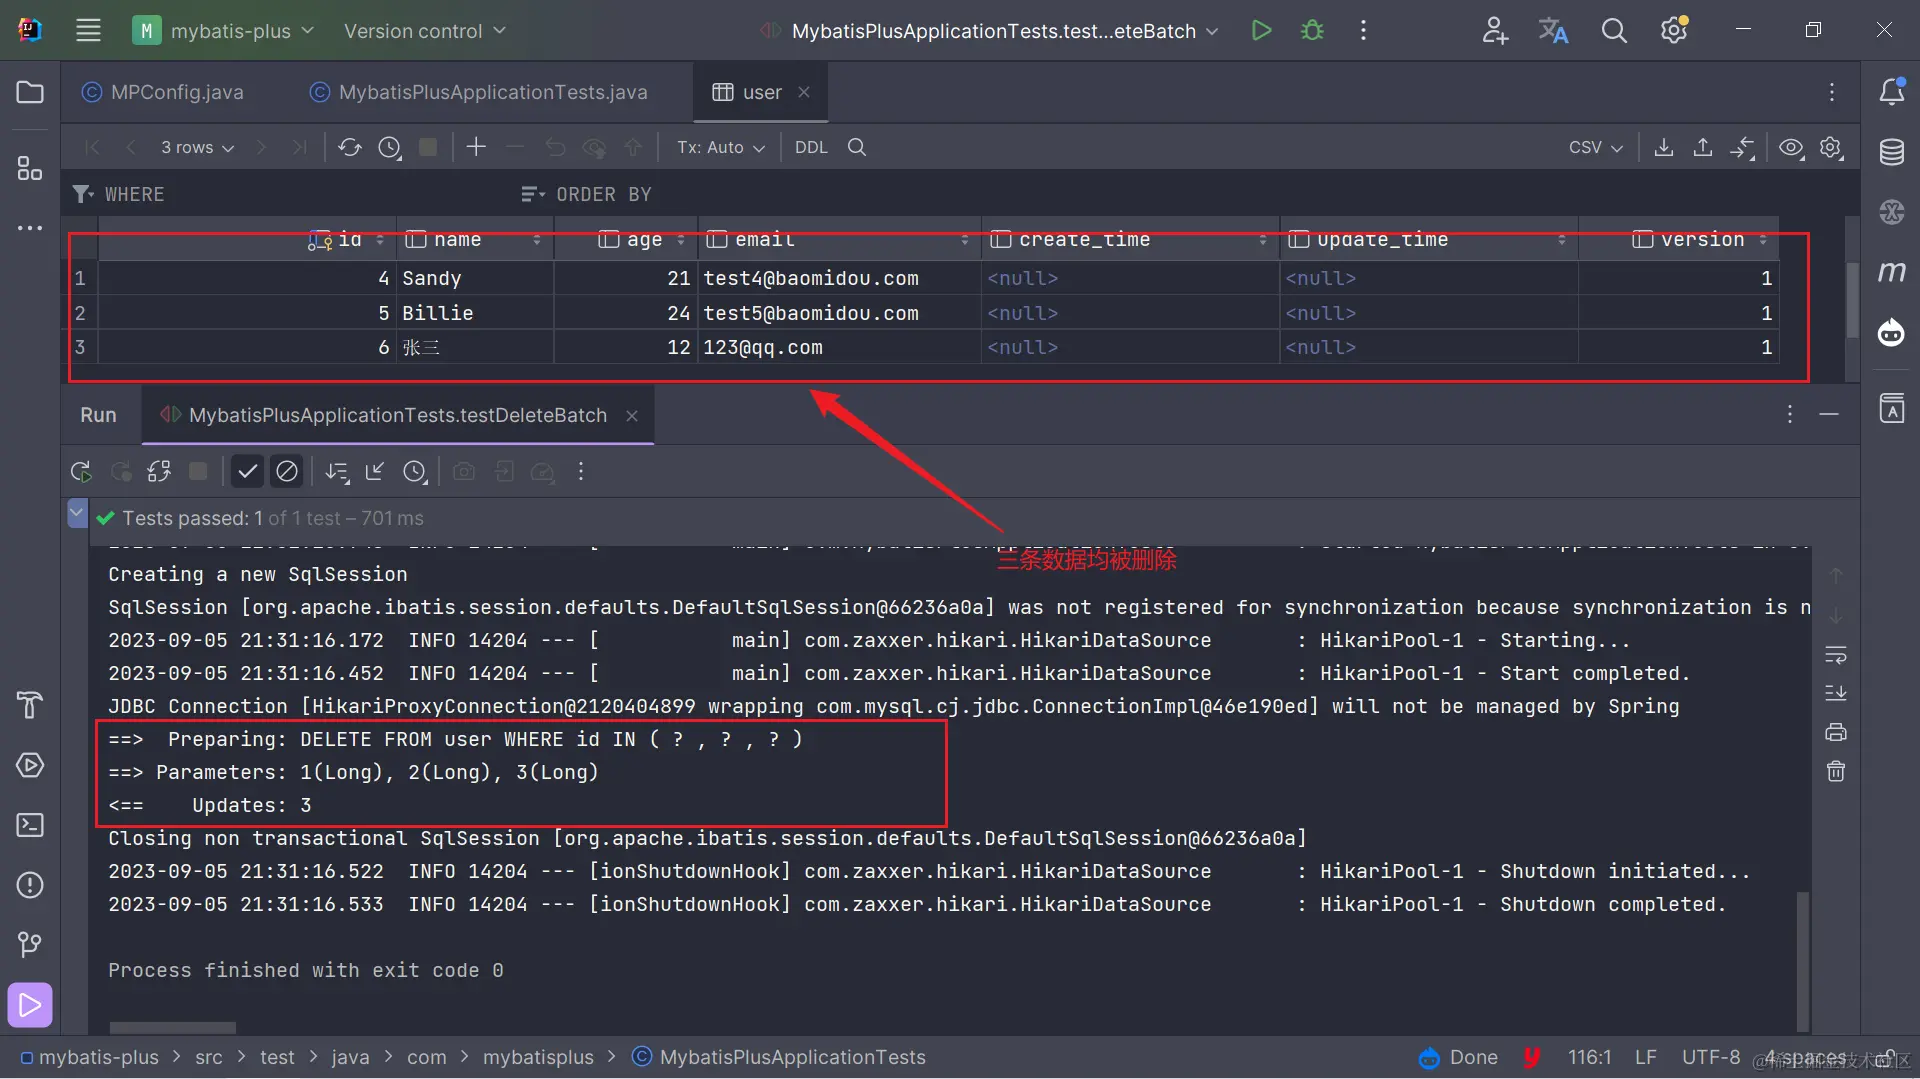
Task: Open the 3 rows page size dropdown
Action: 197,147
